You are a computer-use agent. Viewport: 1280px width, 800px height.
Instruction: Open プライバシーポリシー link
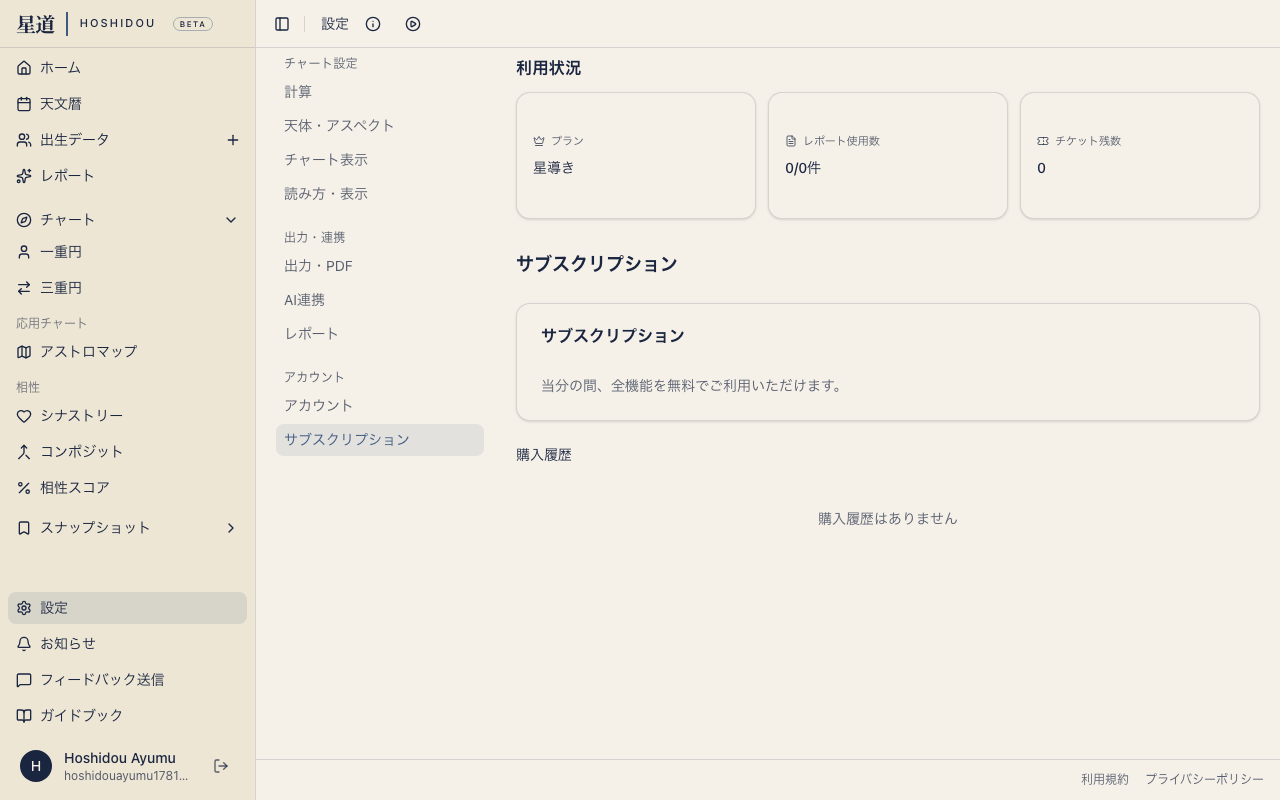1204,779
